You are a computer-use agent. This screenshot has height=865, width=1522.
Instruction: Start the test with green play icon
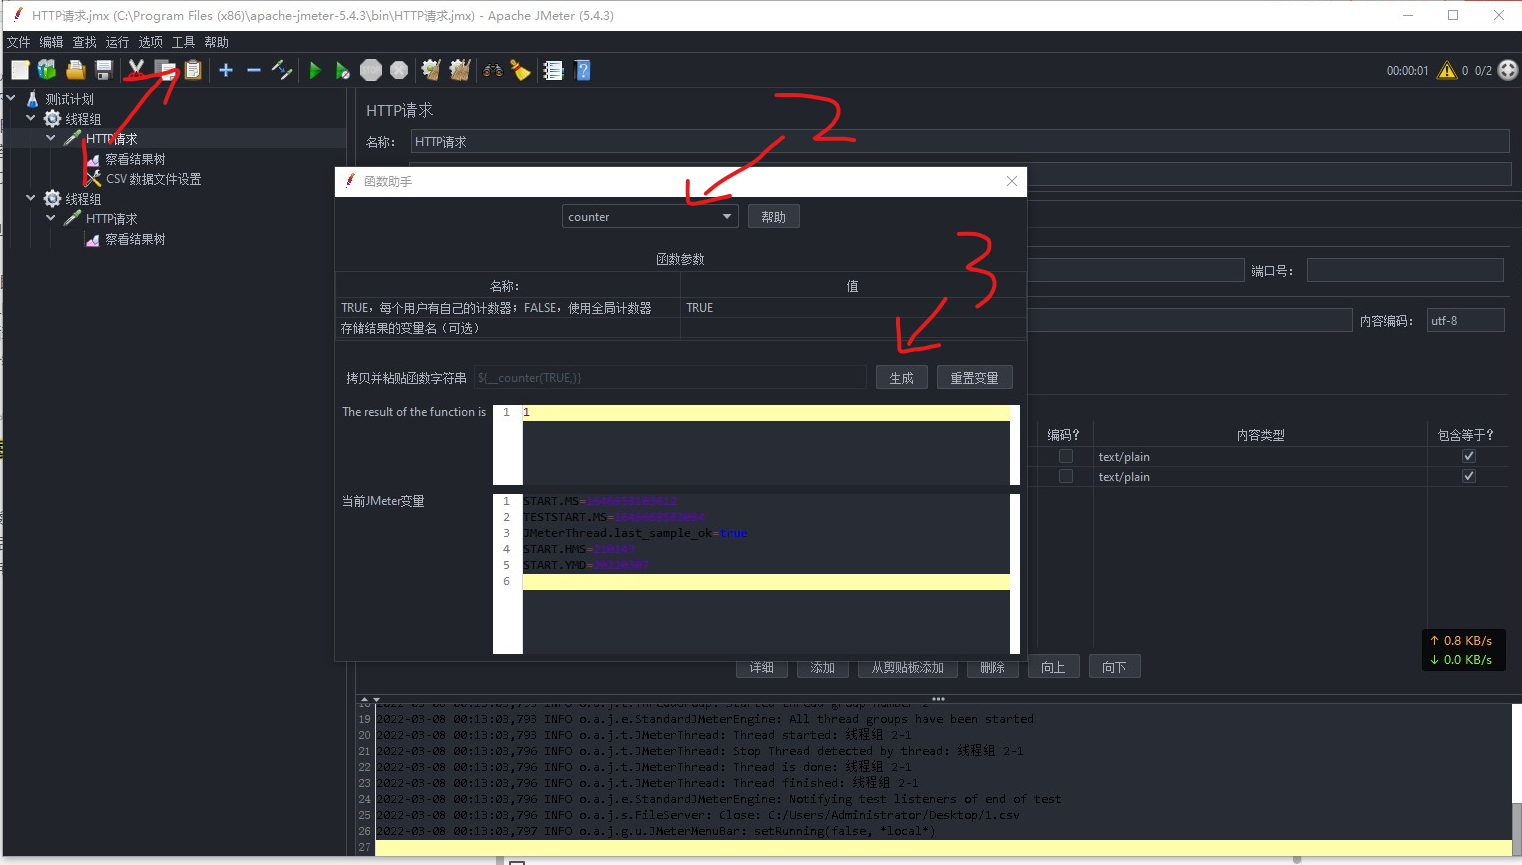click(315, 70)
